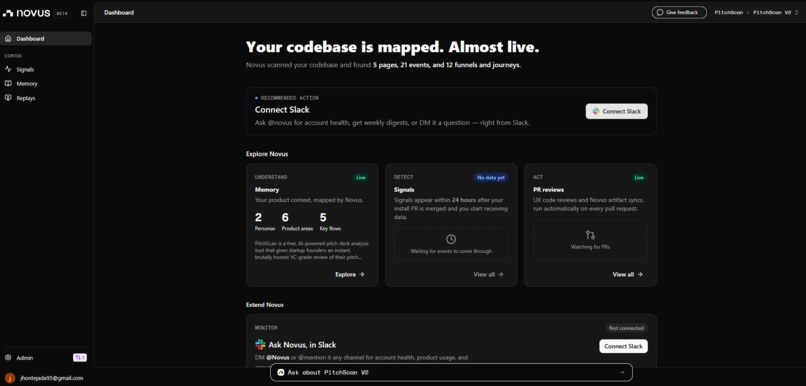Click Connect Slack in Ask Novus section
The height and width of the screenshot is (386, 806).
point(623,346)
